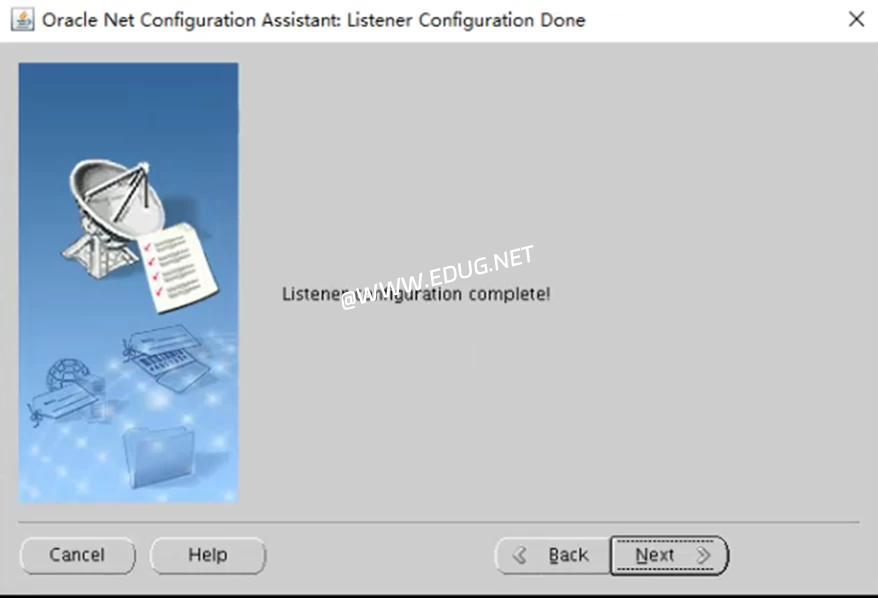The width and height of the screenshot is (878, 598).
Task: Cancel the Net Configuration Assistant
Action: 77,555
